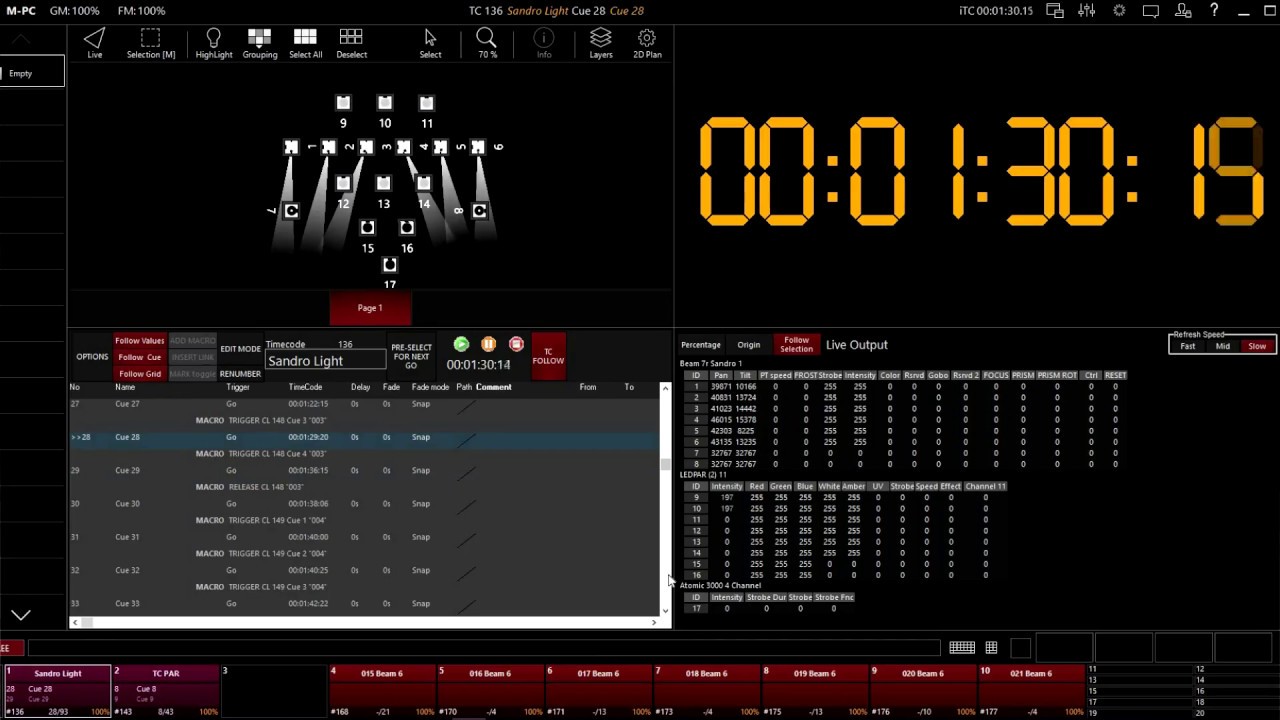Image resolution: width=1280 pixels, height=720 pixels.
Task: Open the 2D Plan settings
Action: (x=647, y=43)
